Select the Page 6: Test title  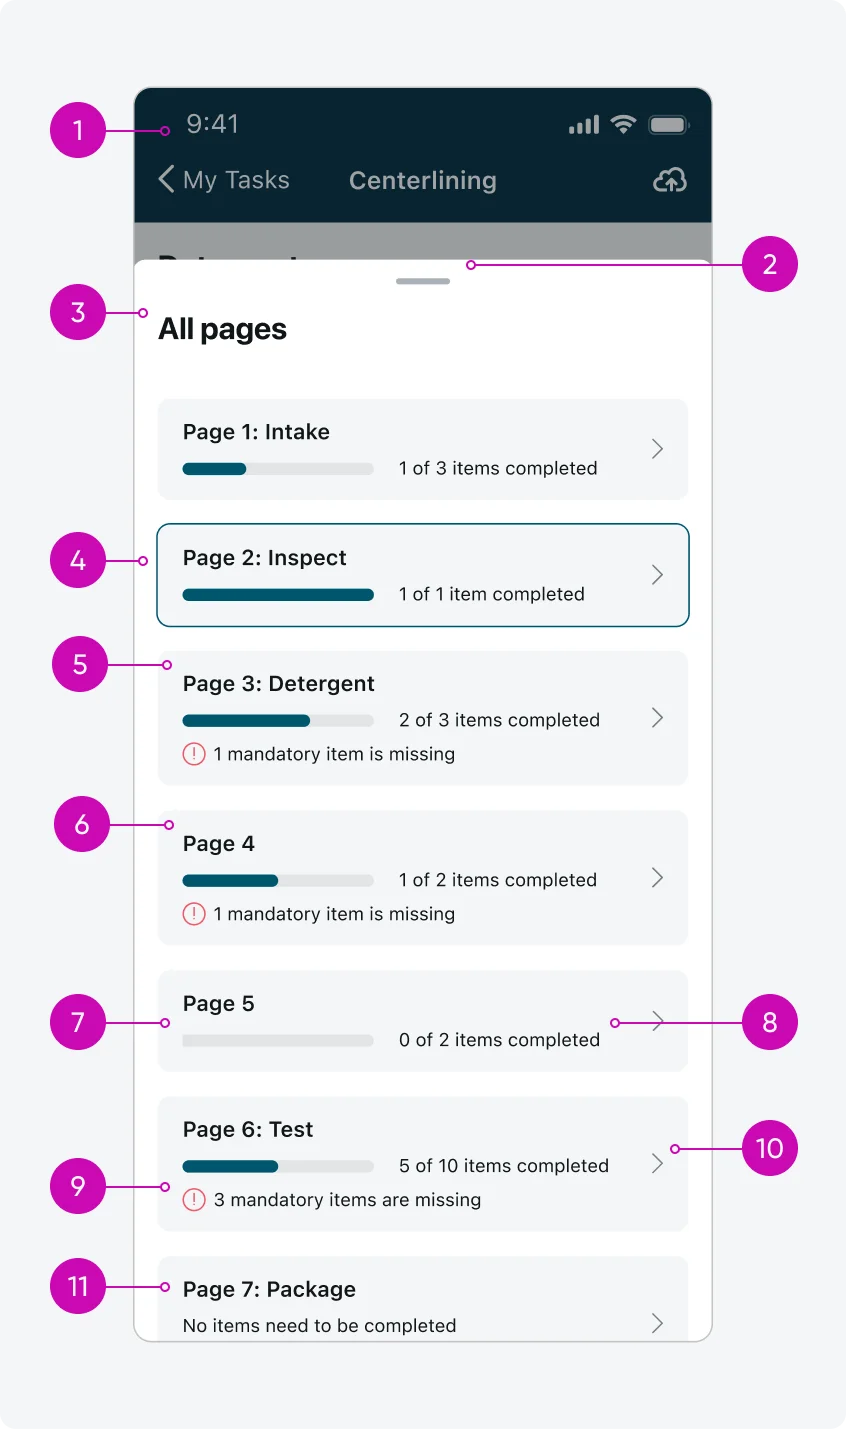point(248,1130)
